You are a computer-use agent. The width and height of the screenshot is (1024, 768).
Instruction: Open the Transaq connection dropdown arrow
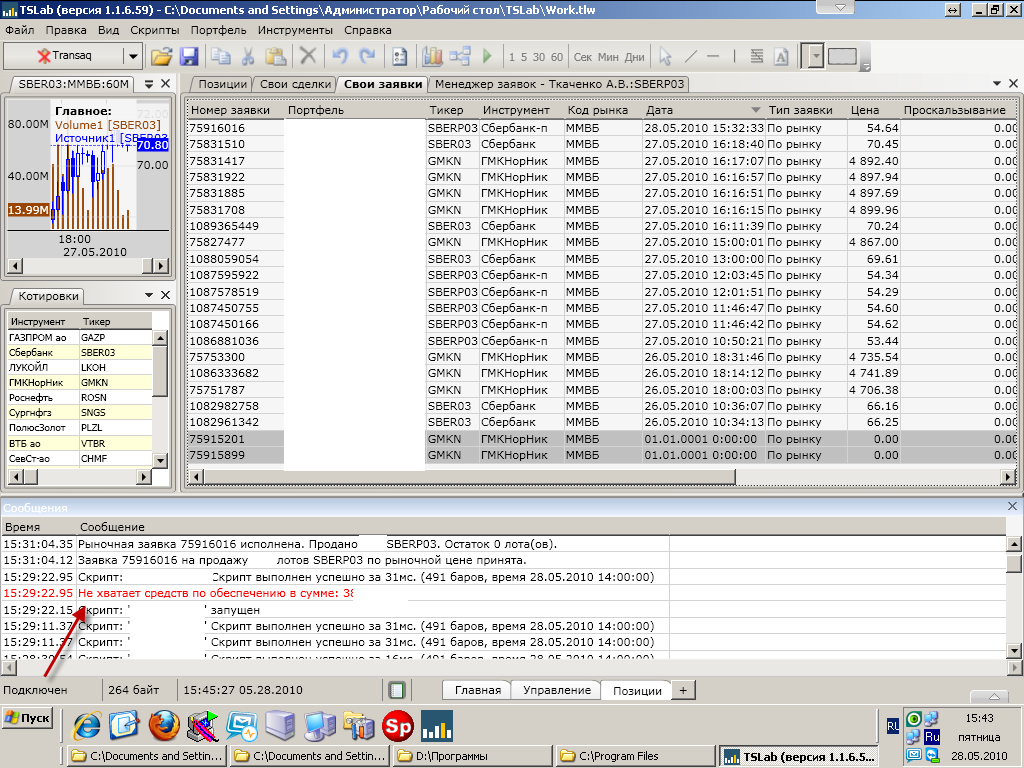click(x=133, y=56)
